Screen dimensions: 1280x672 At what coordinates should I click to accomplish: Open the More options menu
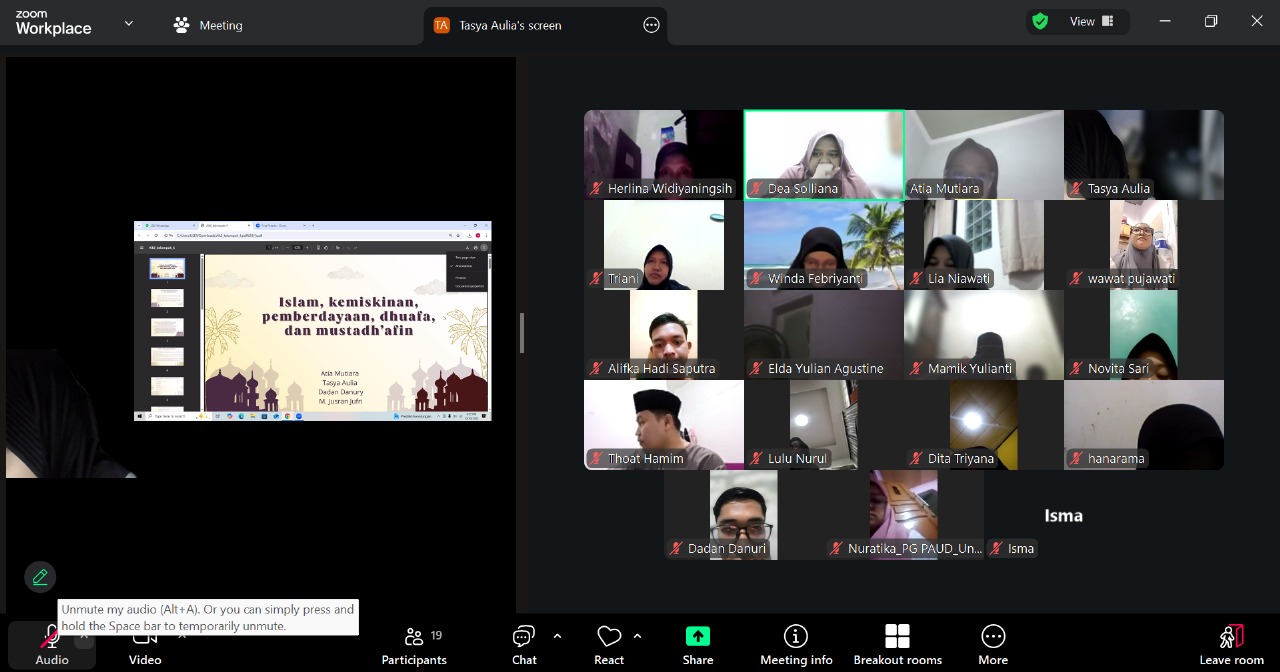[992, 645]
